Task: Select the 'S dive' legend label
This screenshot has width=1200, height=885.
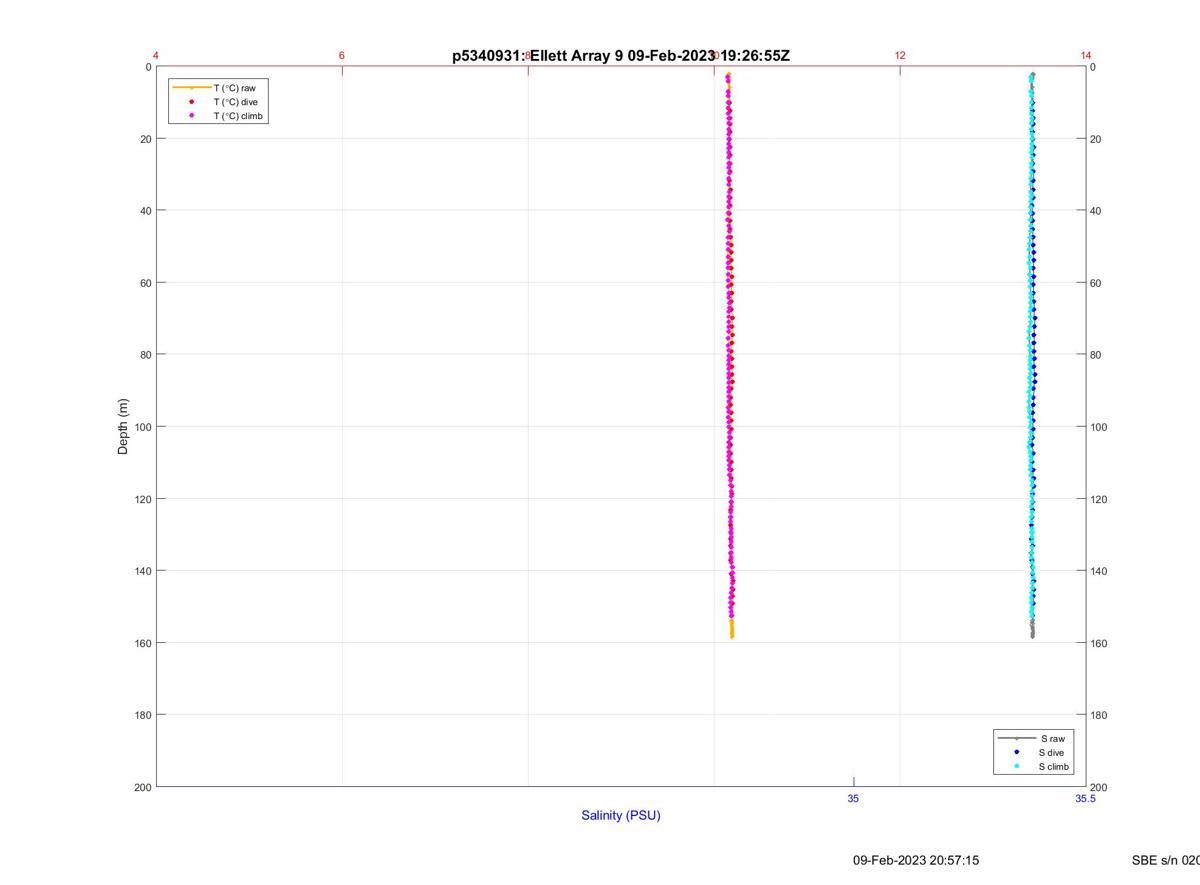Action: coord(1051,752)
